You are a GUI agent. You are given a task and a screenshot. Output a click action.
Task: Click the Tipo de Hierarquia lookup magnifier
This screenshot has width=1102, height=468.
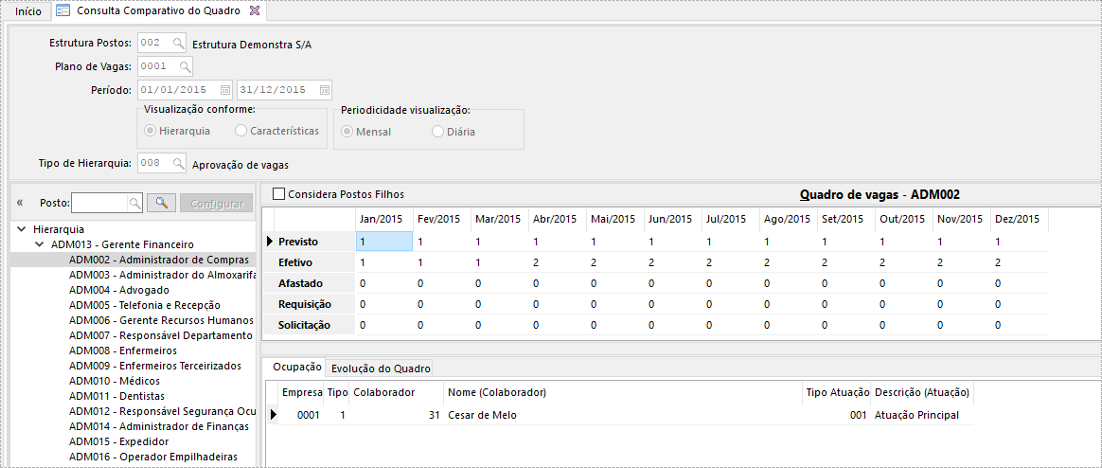[178, 162]
